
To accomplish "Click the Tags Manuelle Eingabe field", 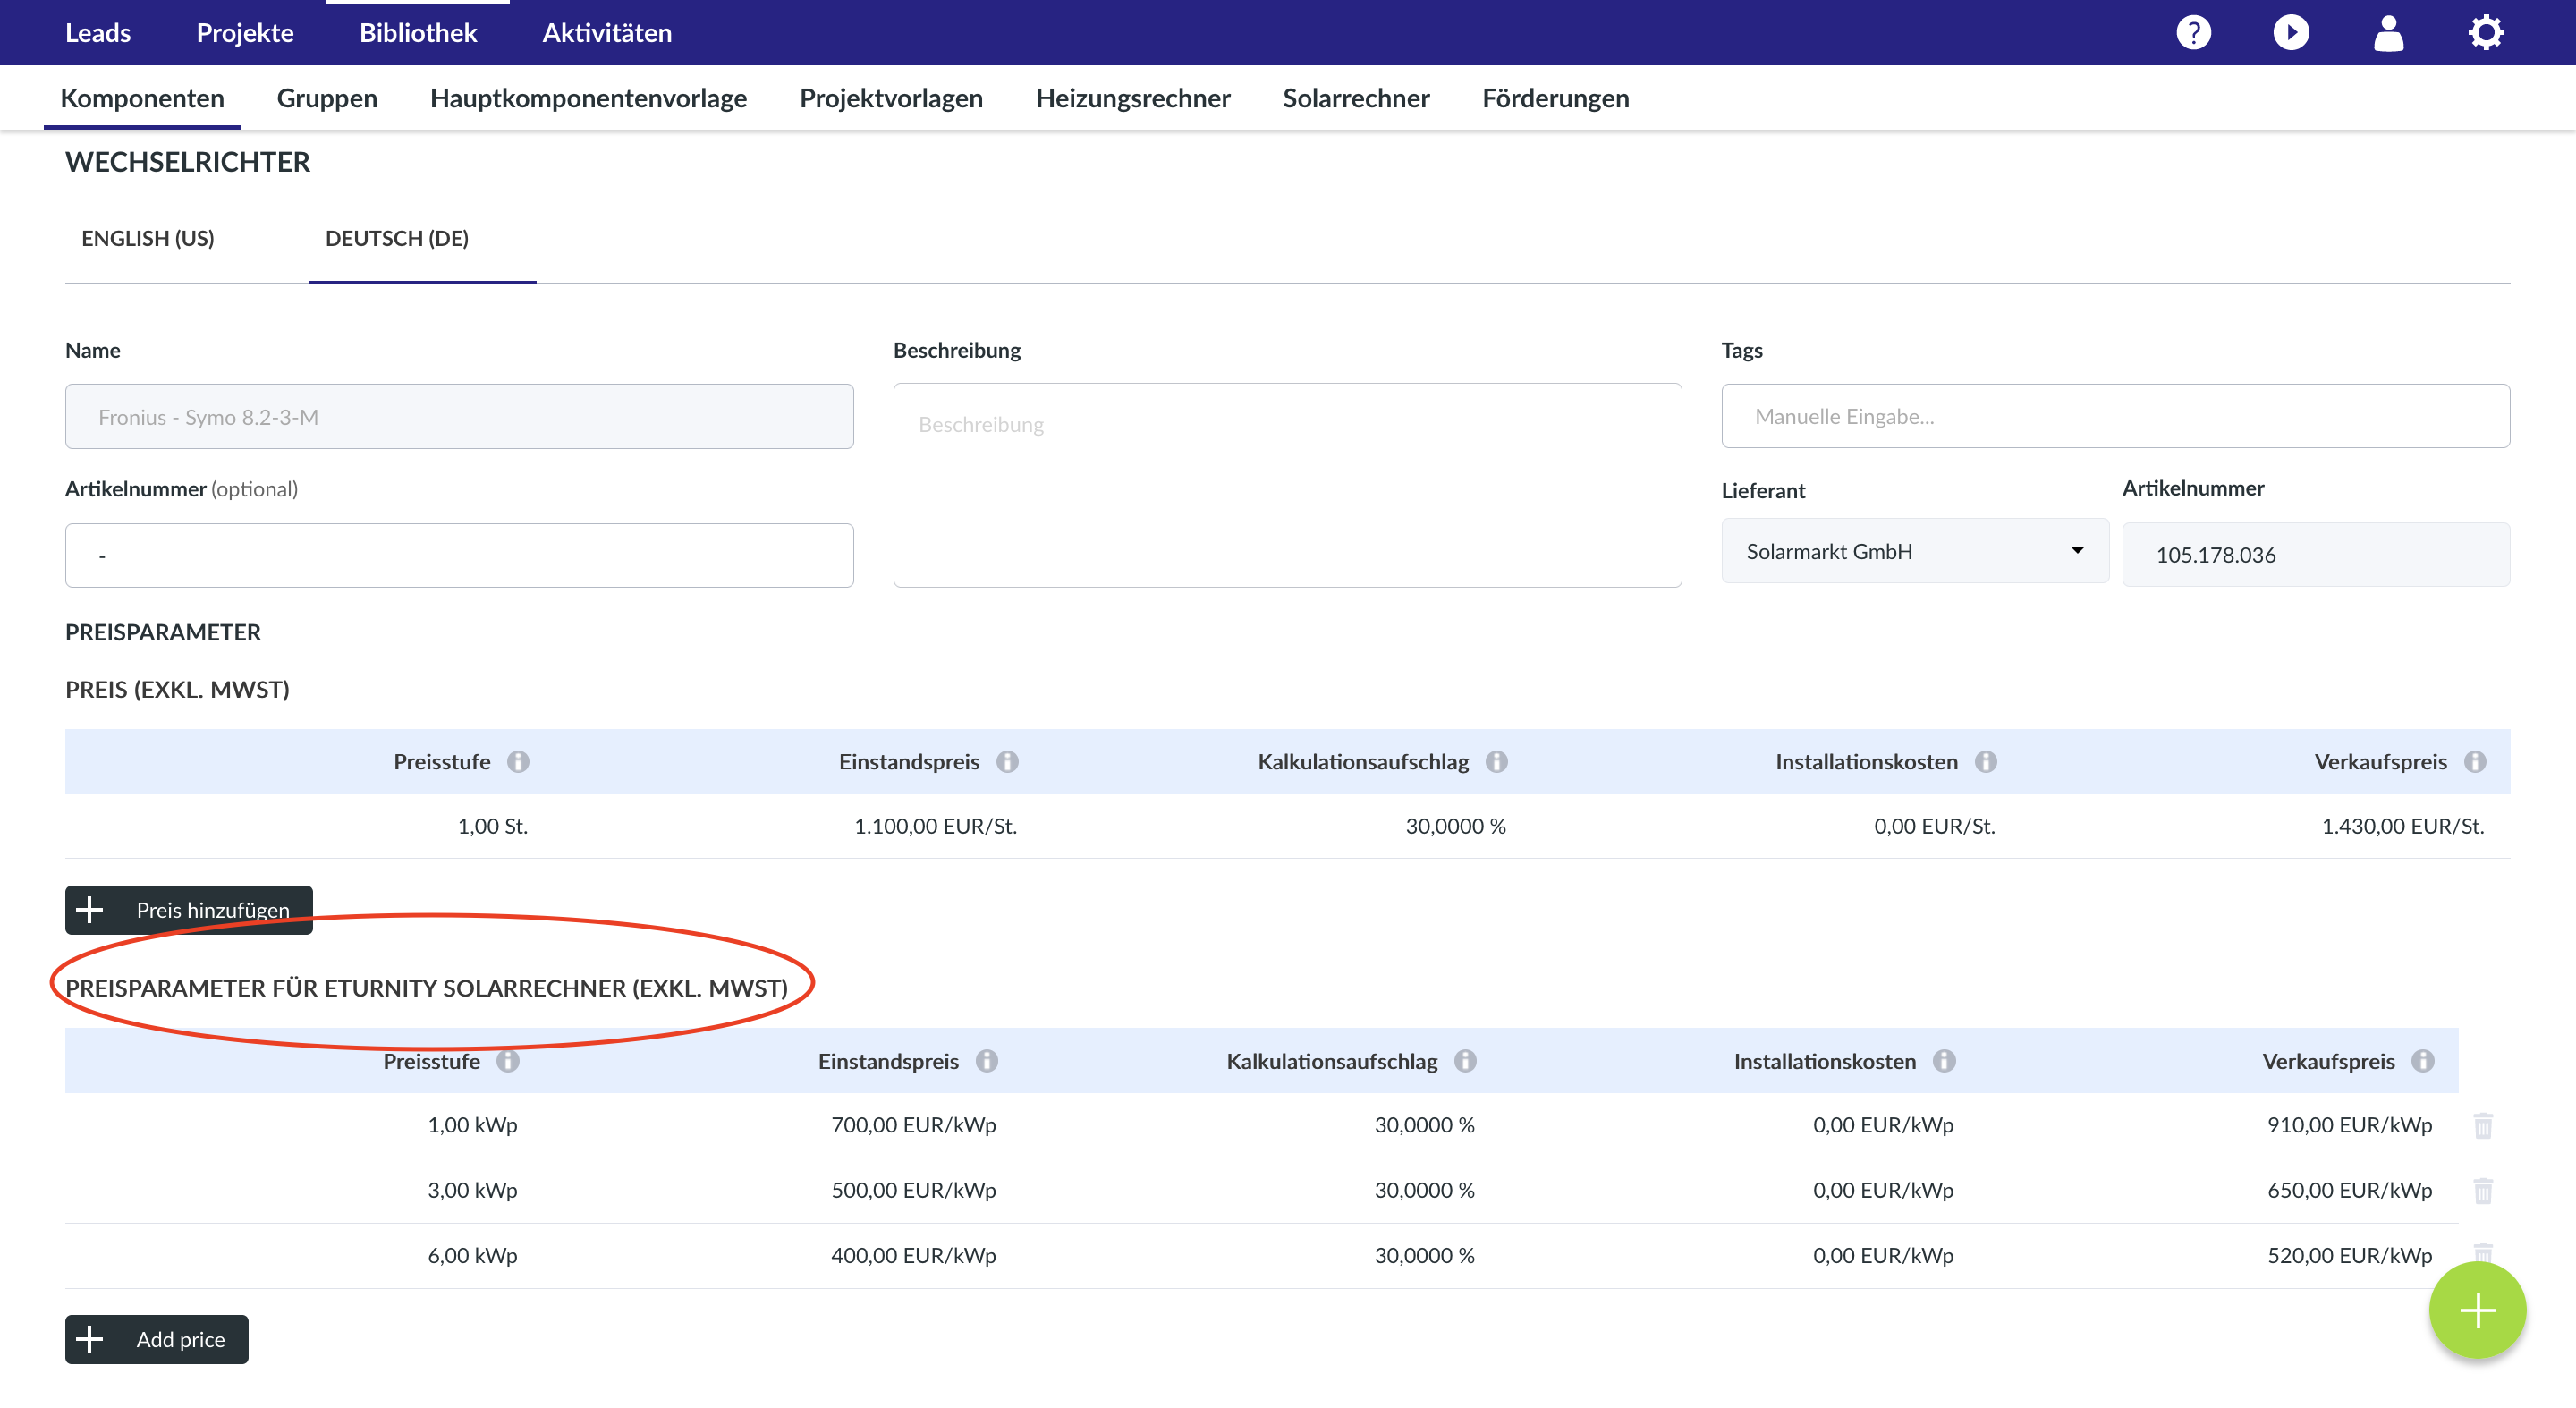I will click(2114, 416).
